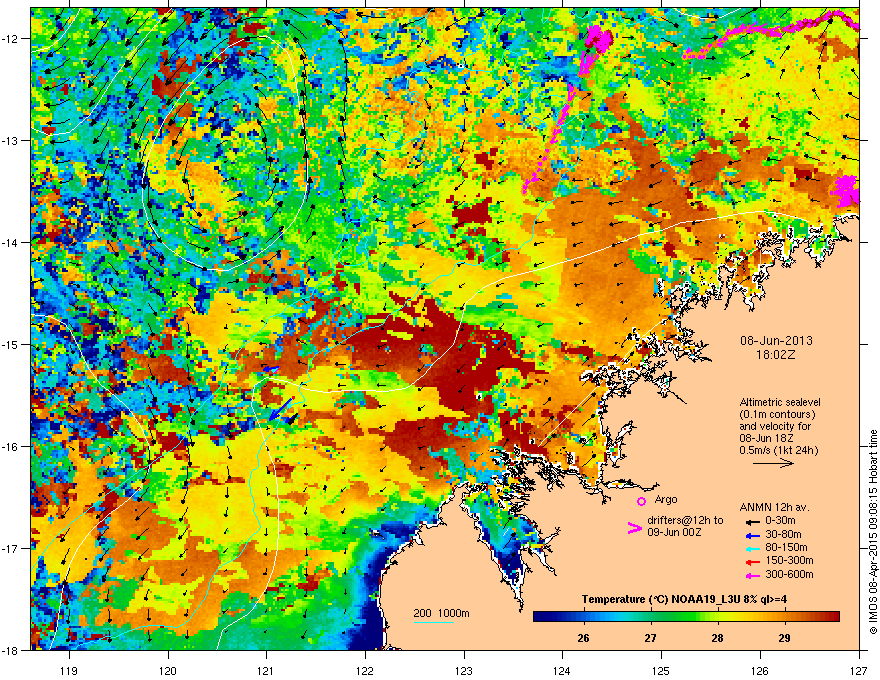Select the black 0-30m arrow in legend

[751, 521]
